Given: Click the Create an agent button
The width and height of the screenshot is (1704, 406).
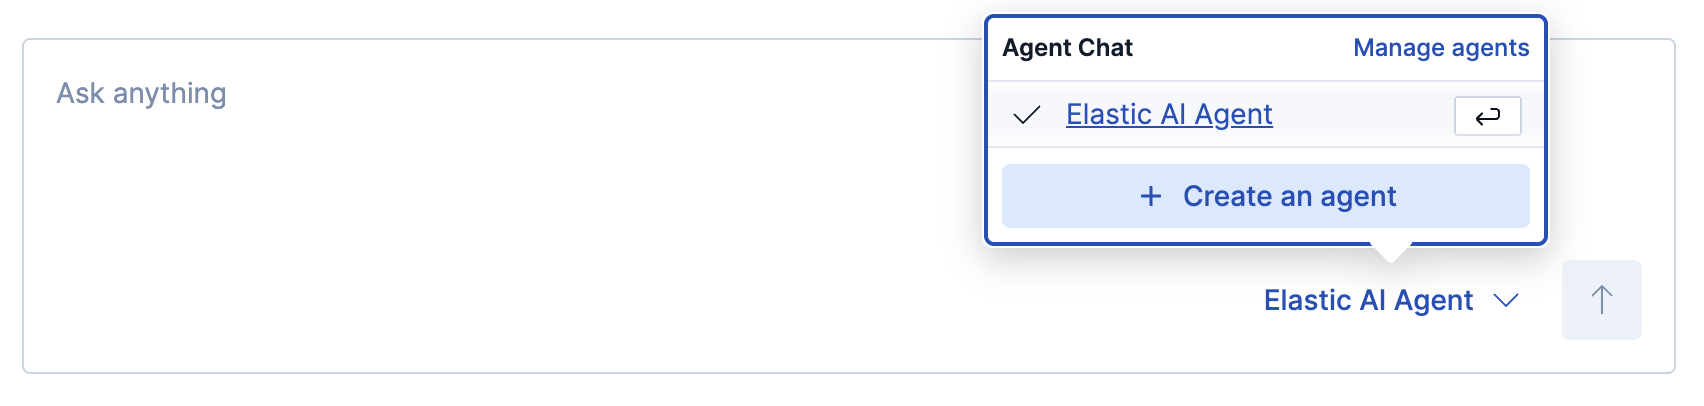Looking at the screenshot, I should click(1265, 196).
